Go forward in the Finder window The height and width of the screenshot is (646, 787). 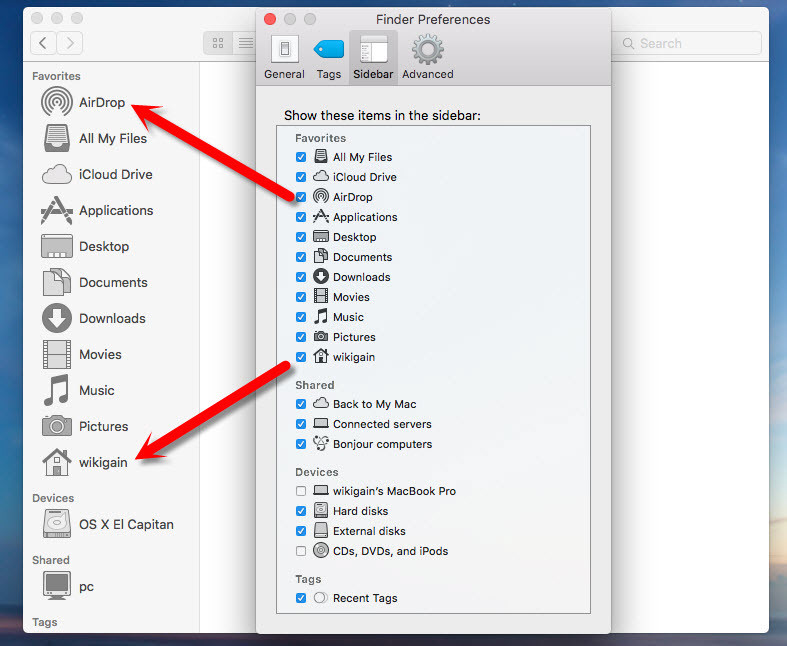(70, 43)
